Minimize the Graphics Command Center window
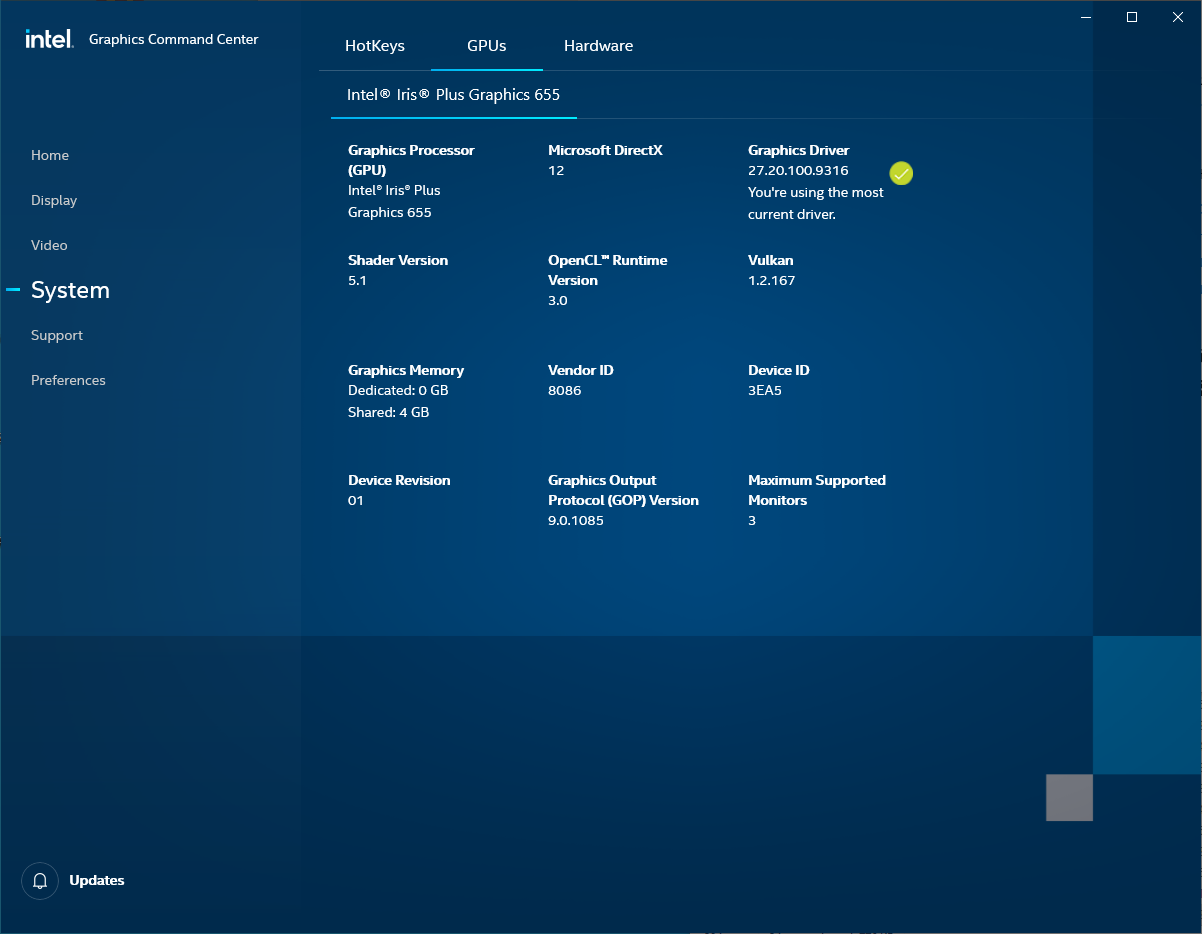Viewport: 1202px width, 934px height. (1085, 17)
